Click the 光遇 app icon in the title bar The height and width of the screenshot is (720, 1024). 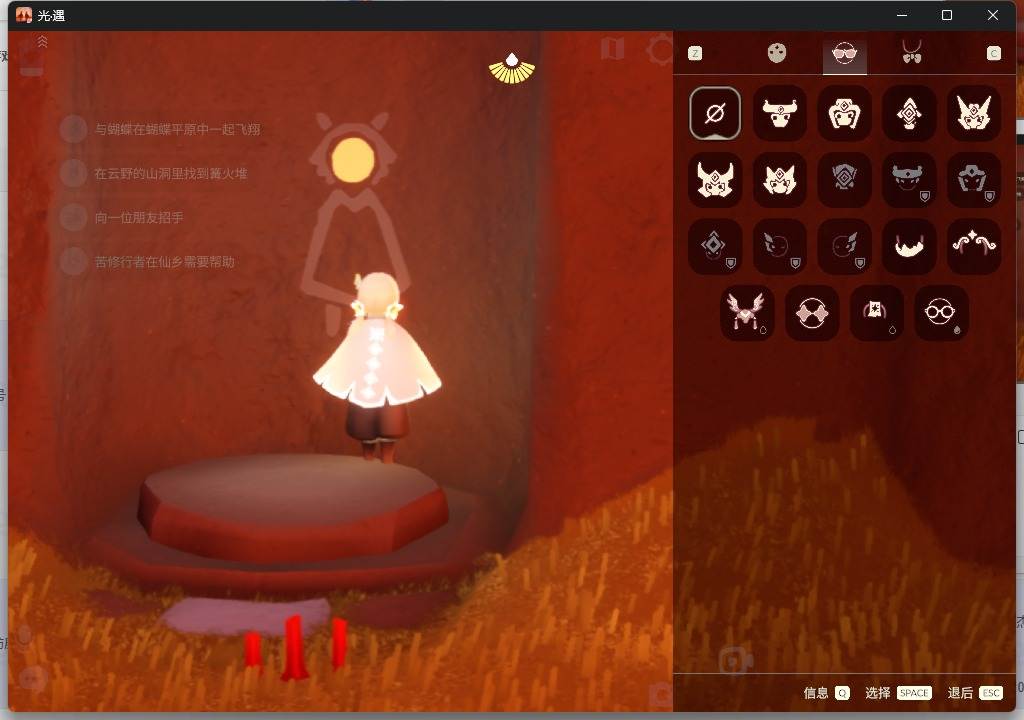(x=24, y=15)
